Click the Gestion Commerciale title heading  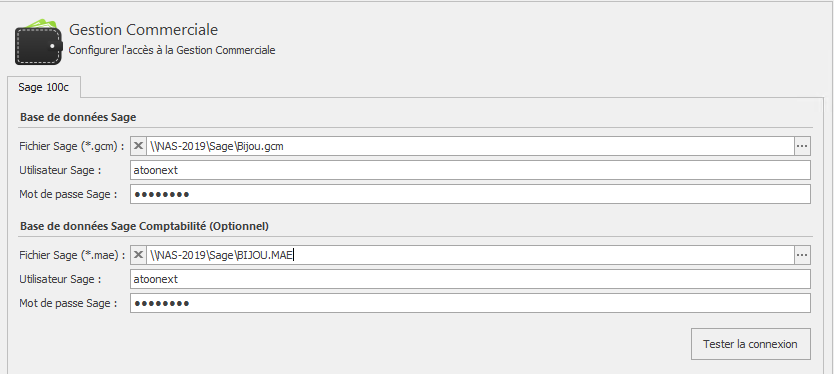[x=144, y=30]
